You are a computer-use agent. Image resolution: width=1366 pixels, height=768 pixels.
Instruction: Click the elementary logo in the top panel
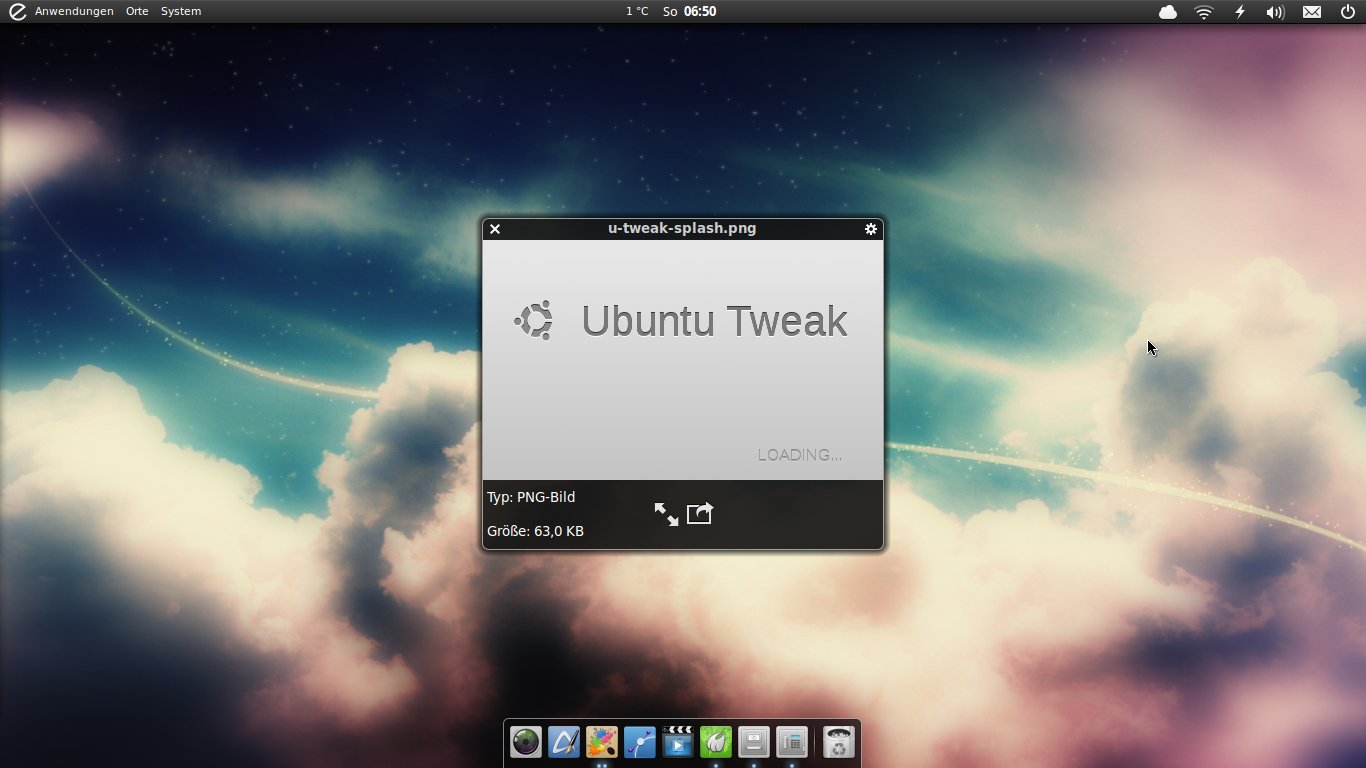pos(17,11)
